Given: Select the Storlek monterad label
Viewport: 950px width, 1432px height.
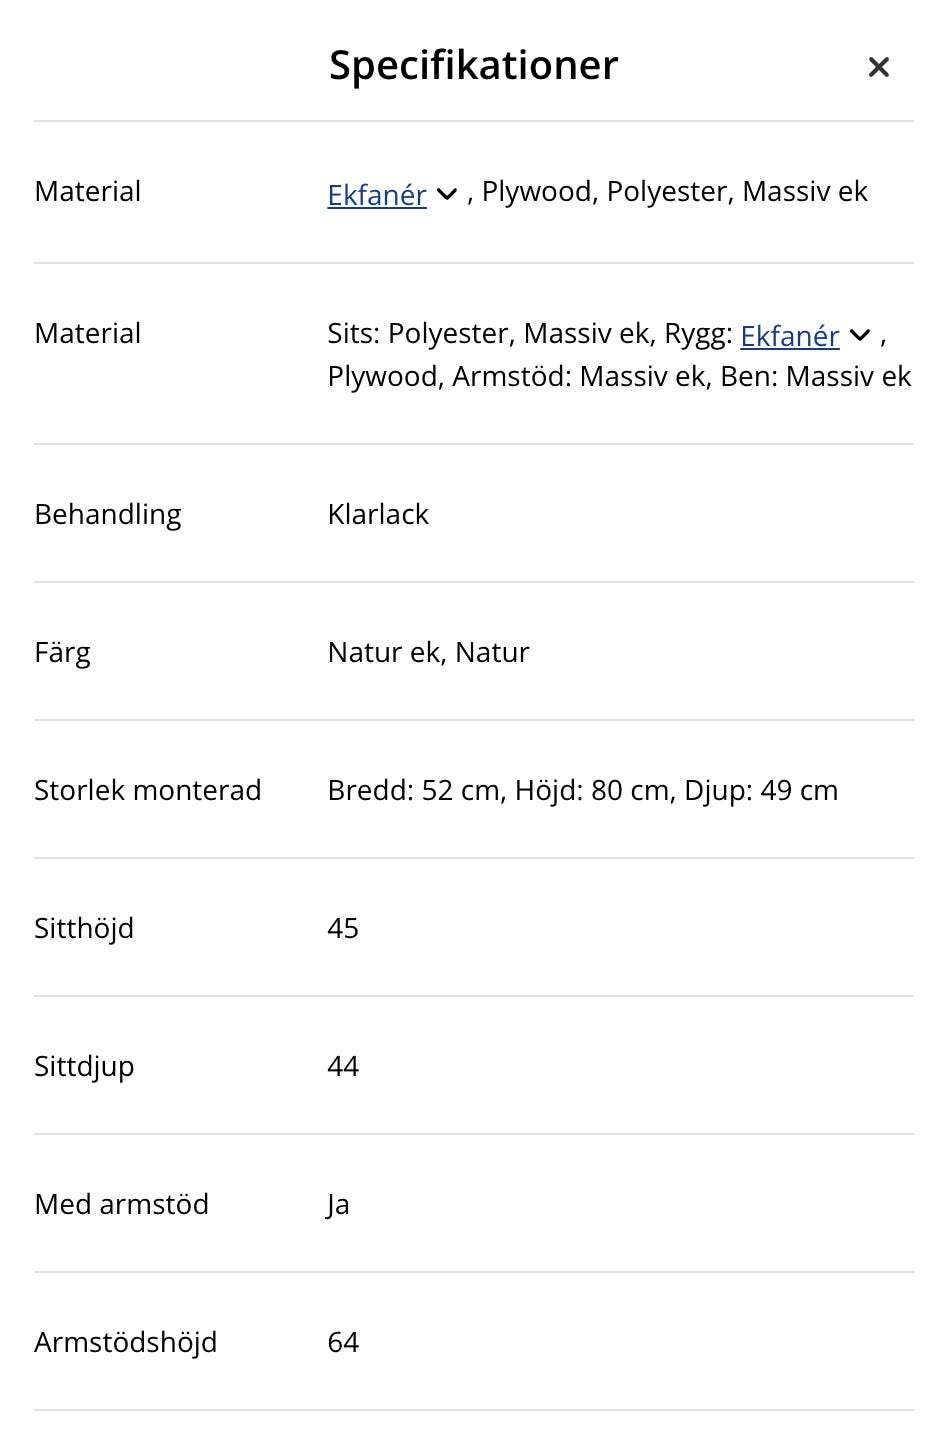Looking at the screenshot, I should [147, 790].
